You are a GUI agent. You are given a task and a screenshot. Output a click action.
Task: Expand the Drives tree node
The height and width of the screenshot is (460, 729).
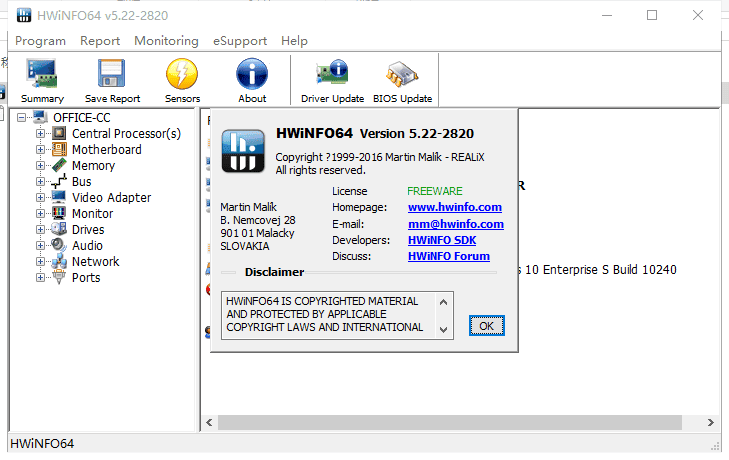tap(41, 230)
